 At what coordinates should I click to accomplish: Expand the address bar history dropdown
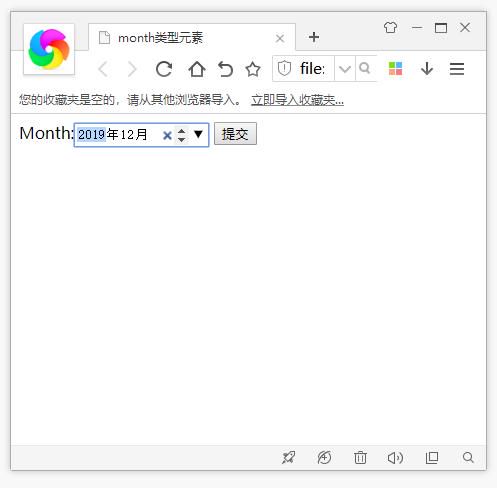coord(345,69)
